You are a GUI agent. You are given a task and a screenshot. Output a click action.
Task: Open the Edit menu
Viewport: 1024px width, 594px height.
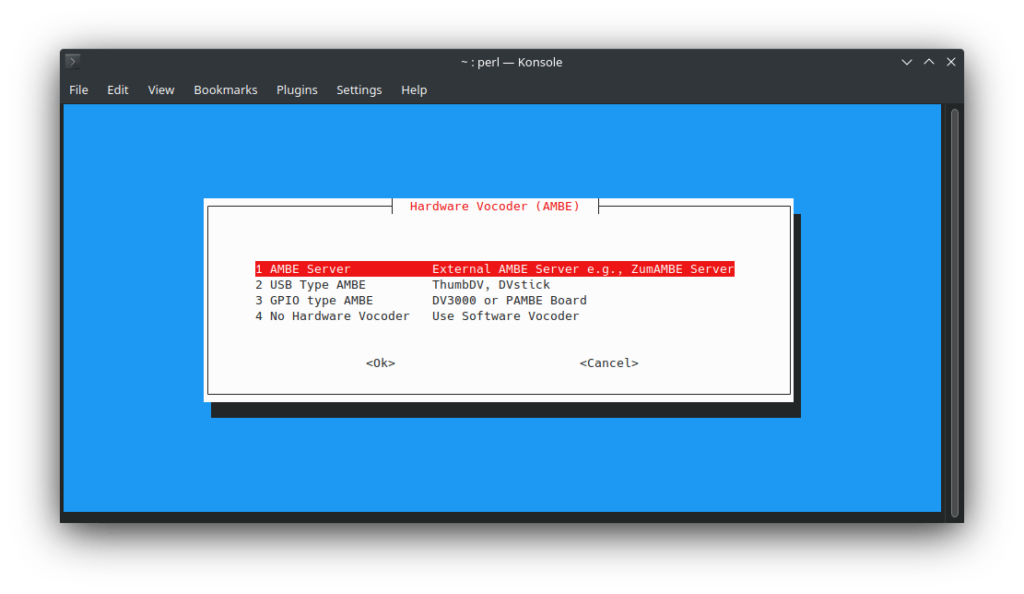[x=118, y=90]
